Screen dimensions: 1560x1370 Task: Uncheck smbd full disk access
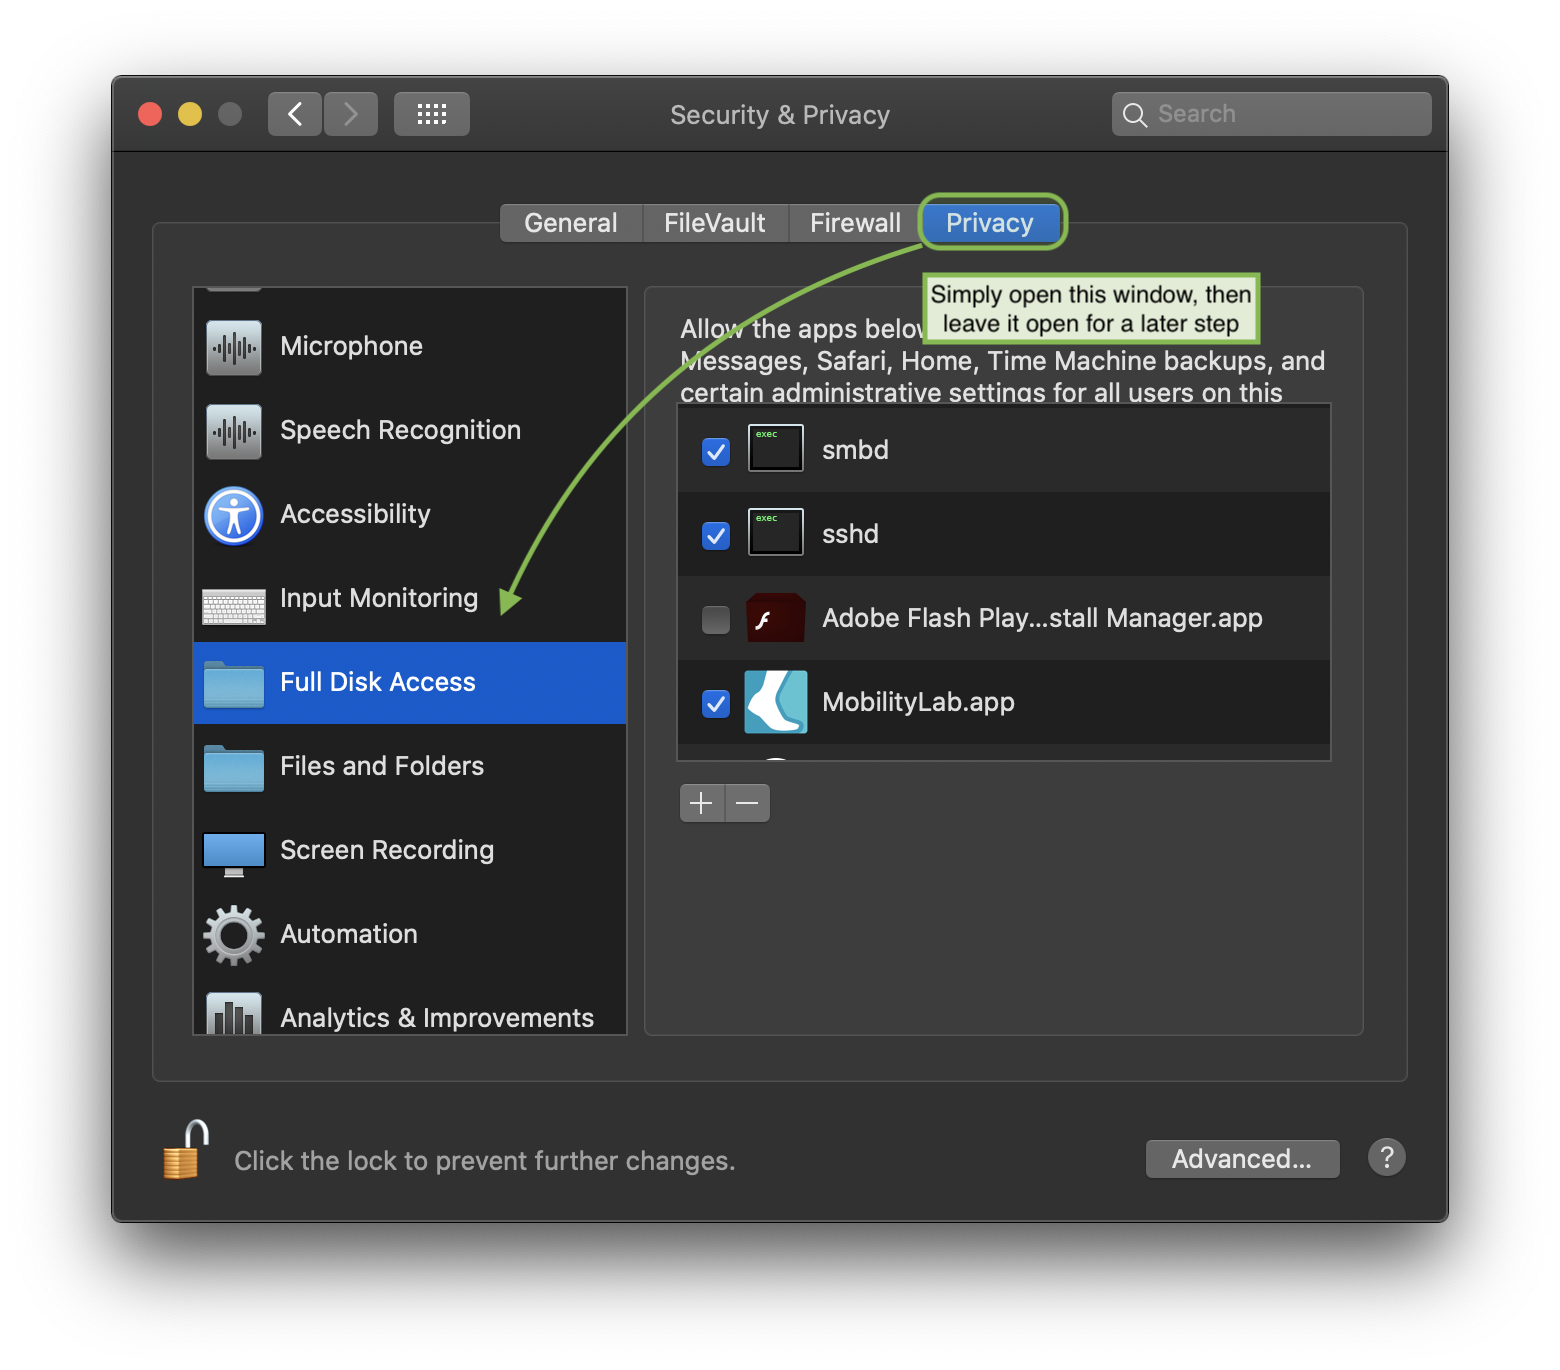pyautogui.click(x=715, y=452)
